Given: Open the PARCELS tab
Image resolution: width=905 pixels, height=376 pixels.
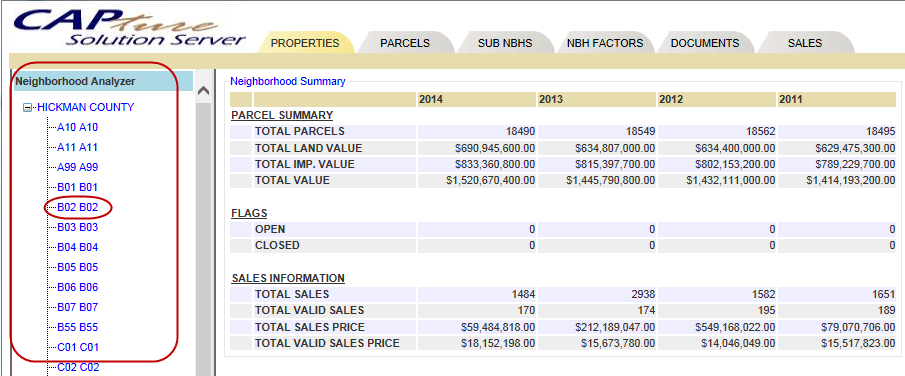Looking at the screenshot, I should (405, 43).
